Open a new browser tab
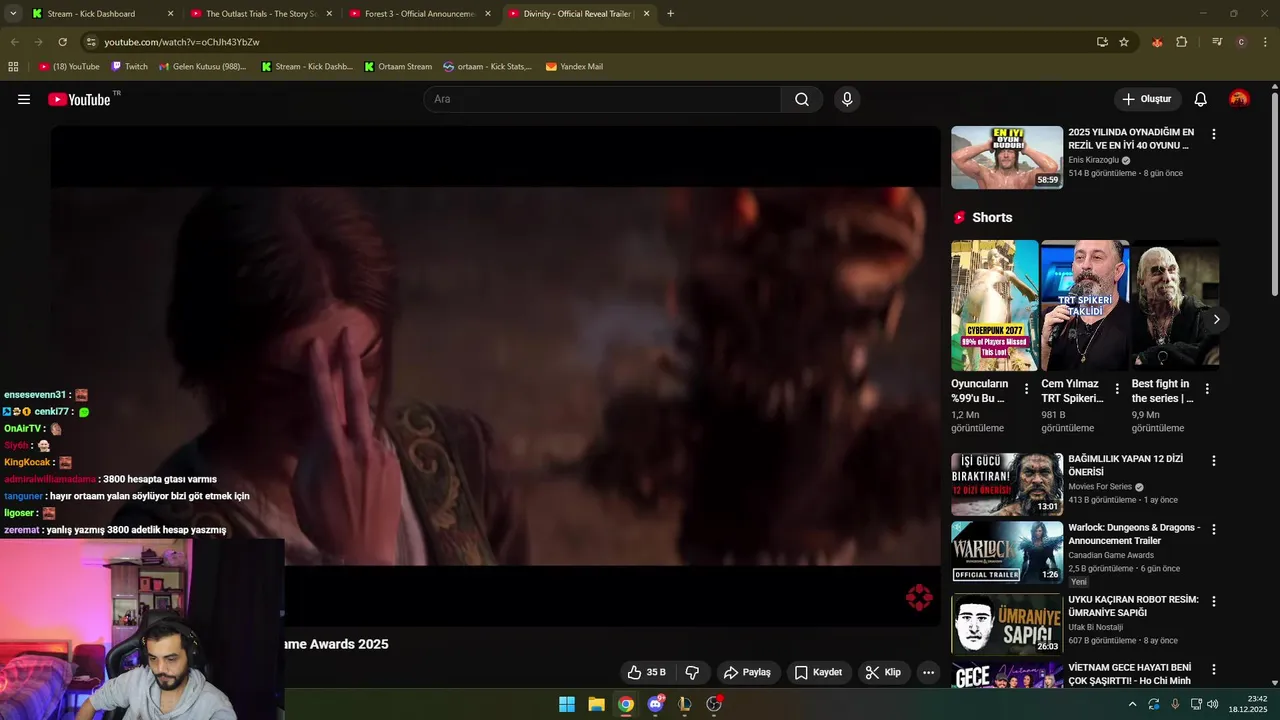Viewport: 1280px width, 720px height. click(x=670, y=14)
